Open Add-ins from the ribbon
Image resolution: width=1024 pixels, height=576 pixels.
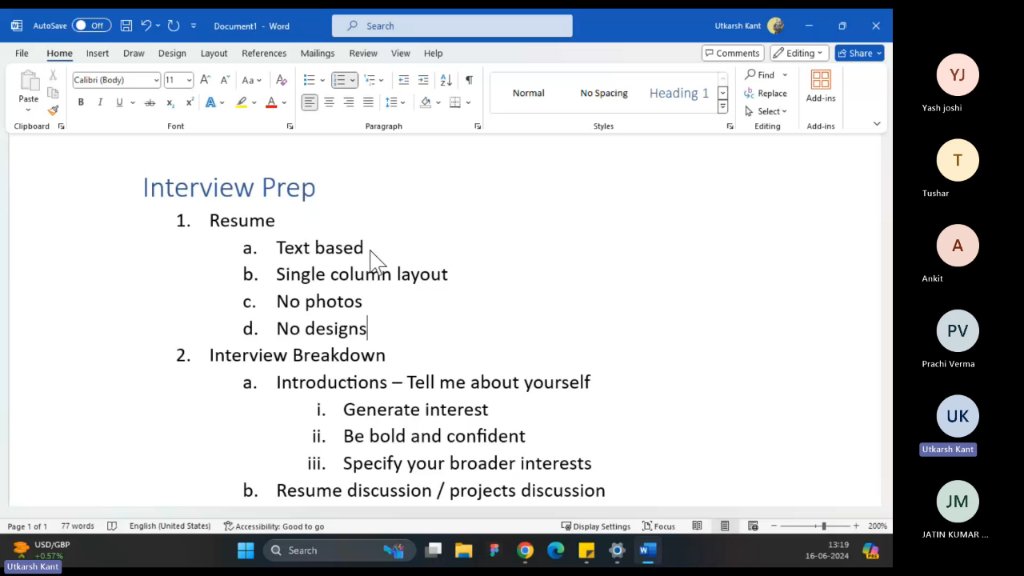[x=820, y=86]
